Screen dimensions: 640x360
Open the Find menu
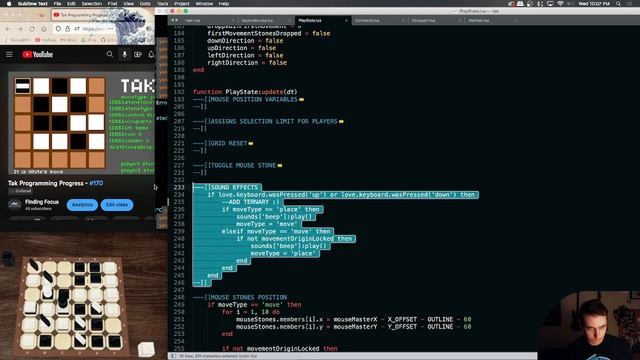(x=113, y=4)
